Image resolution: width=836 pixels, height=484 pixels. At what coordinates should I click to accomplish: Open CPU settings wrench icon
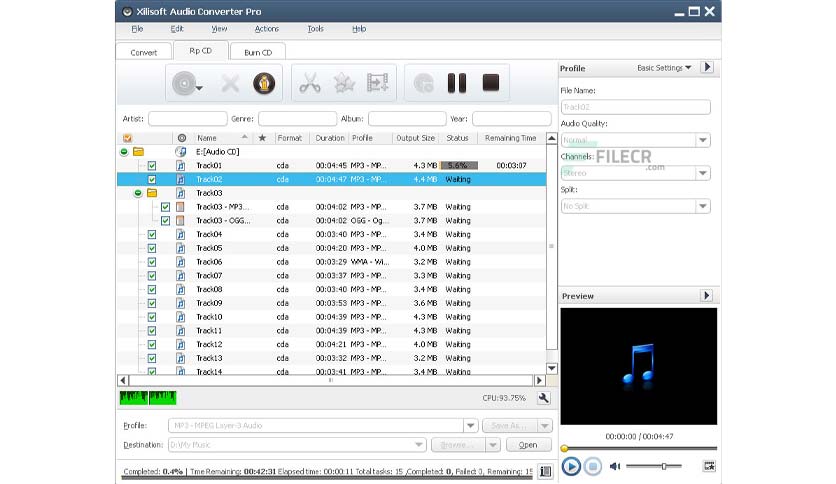(543, 398)
